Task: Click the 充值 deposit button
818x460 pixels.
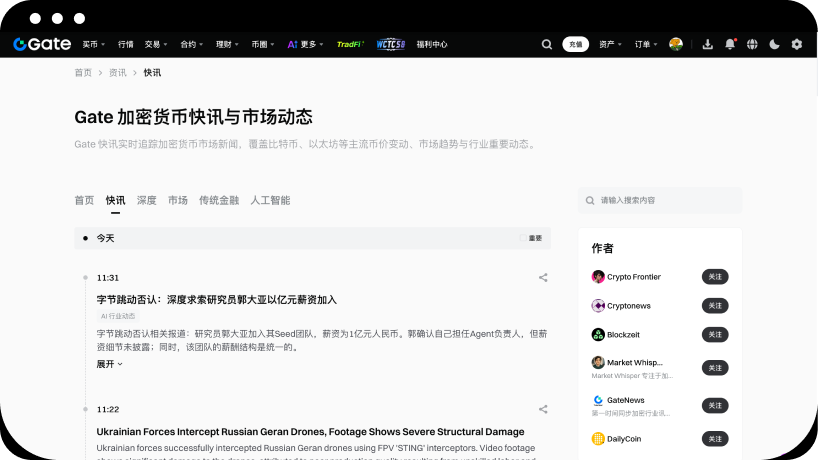Action: coord(575,44)
